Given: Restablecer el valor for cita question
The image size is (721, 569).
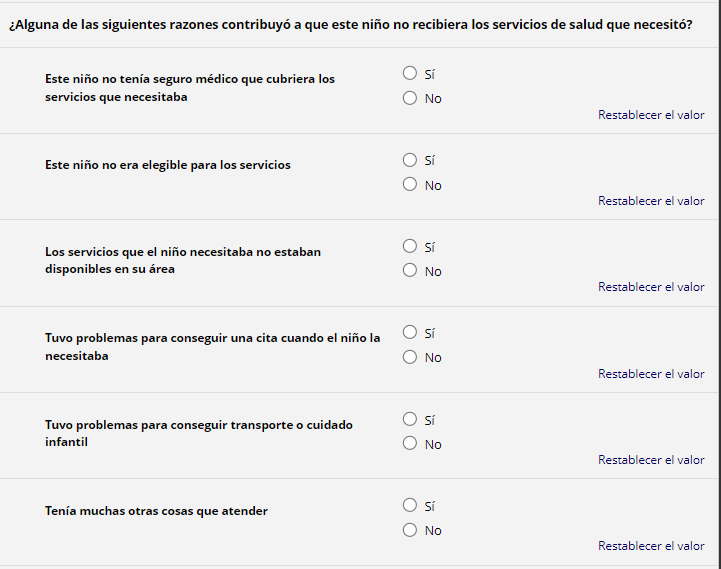Looking at the screenshot, I should click(651, 374).
